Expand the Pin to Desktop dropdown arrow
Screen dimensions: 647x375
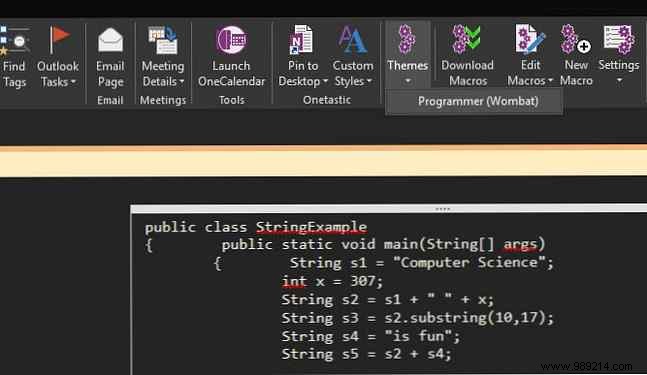point(325,81)
